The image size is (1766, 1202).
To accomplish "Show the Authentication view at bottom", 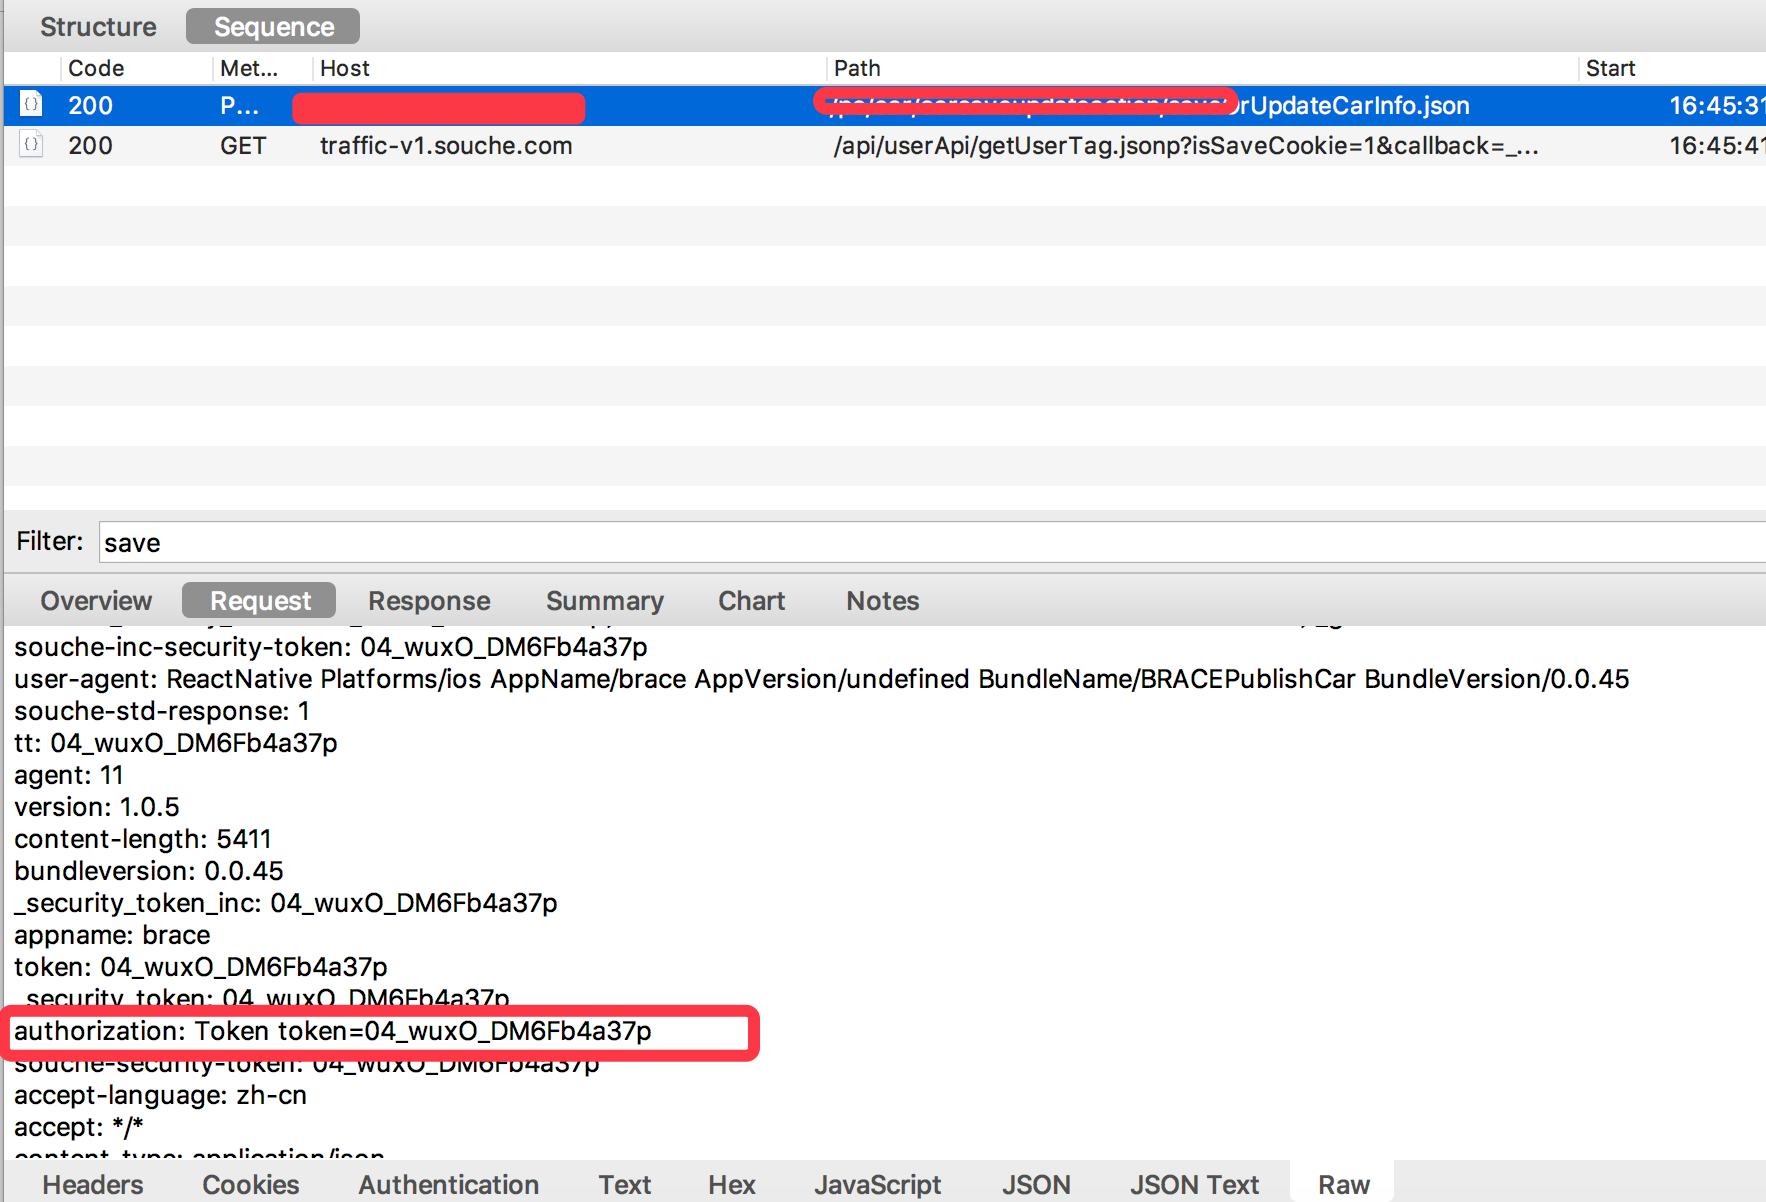I will pyautogui.click(x=448, y=1185).
